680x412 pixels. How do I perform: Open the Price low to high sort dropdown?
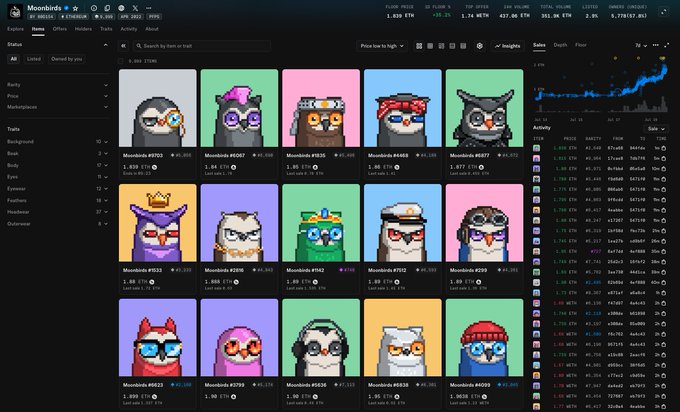[382, 46]
